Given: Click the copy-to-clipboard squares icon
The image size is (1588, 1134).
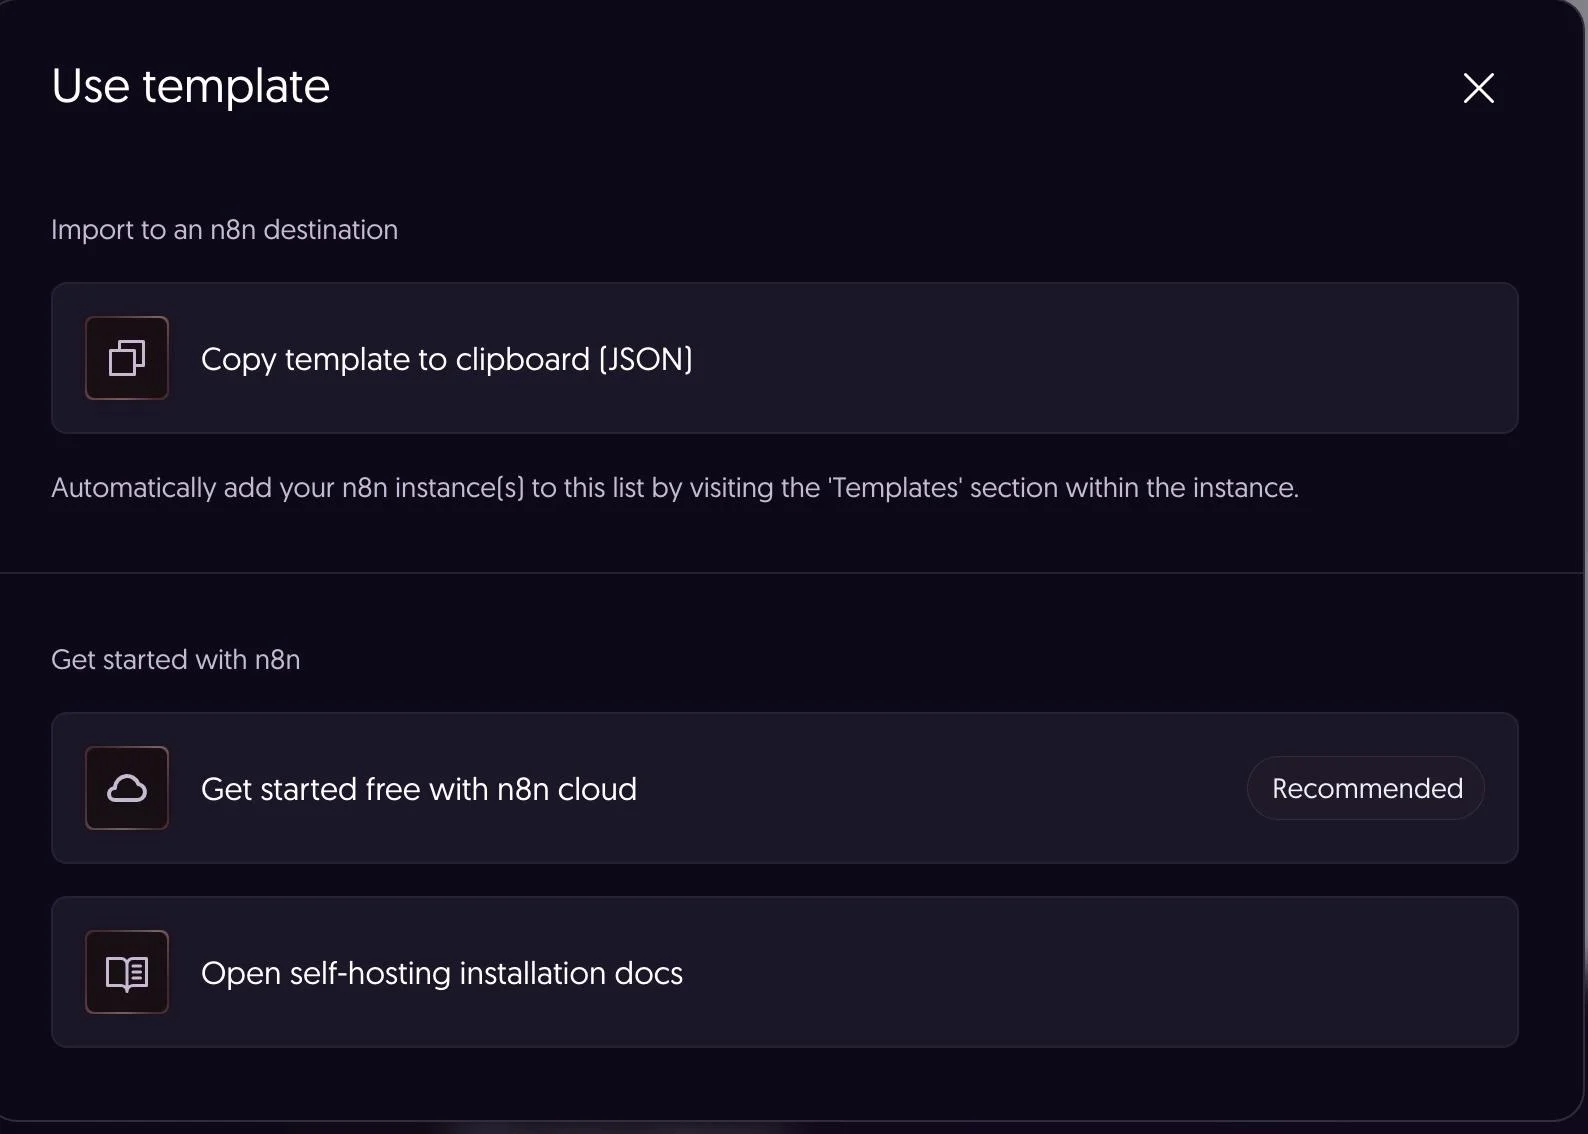Looking at the screenshot, I should pos(127,358).
